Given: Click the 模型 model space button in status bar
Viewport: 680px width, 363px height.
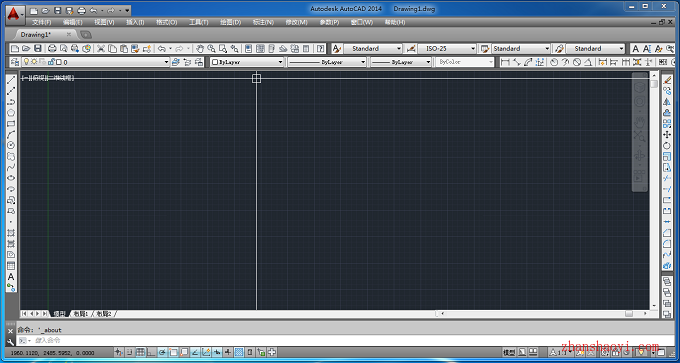Looking at the screenshot, I should click(509, 352).
